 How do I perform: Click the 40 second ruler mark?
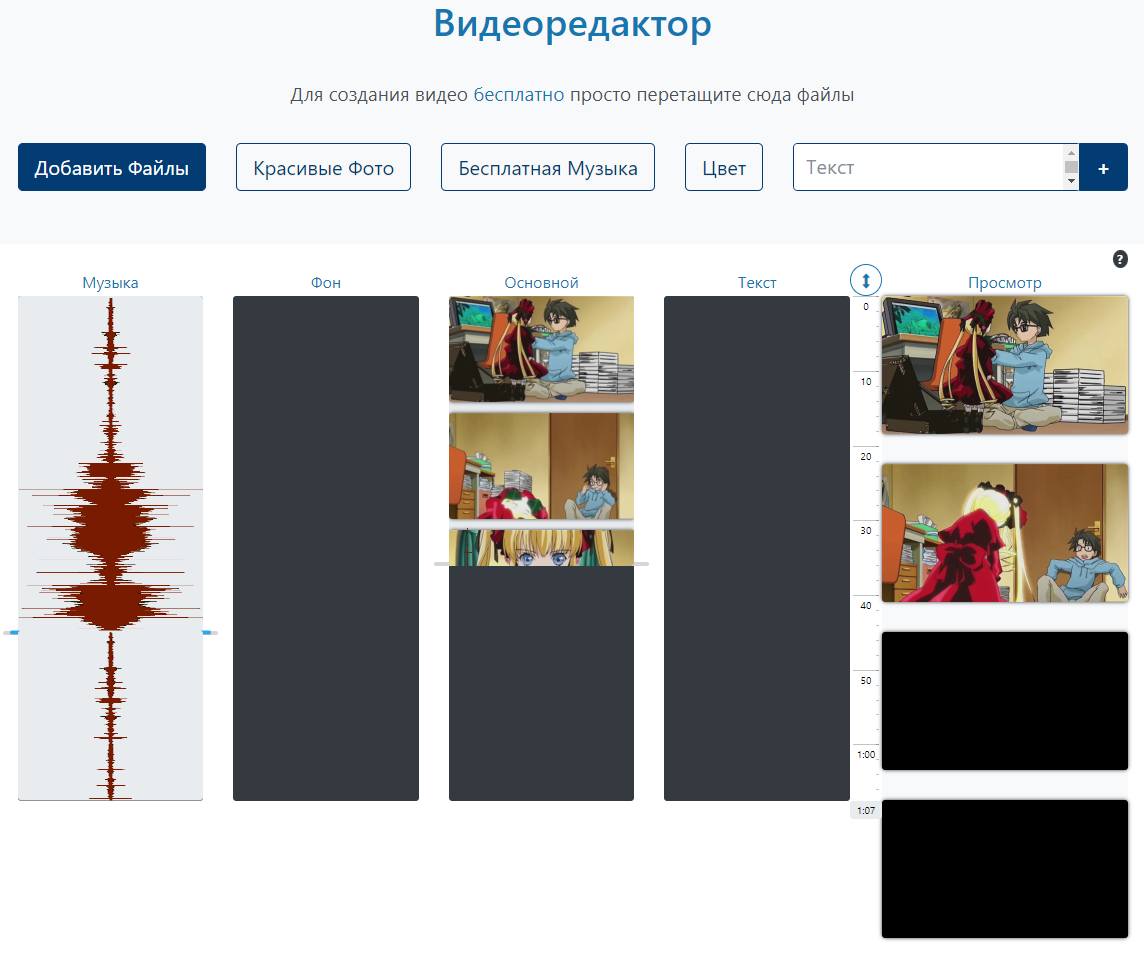865,605
